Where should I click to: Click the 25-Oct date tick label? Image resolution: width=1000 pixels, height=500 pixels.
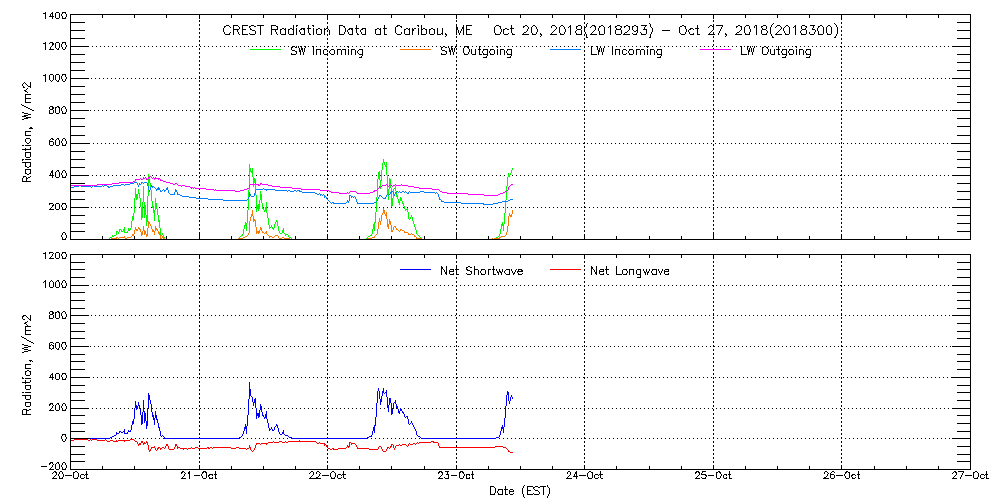(x=713, y=477)
